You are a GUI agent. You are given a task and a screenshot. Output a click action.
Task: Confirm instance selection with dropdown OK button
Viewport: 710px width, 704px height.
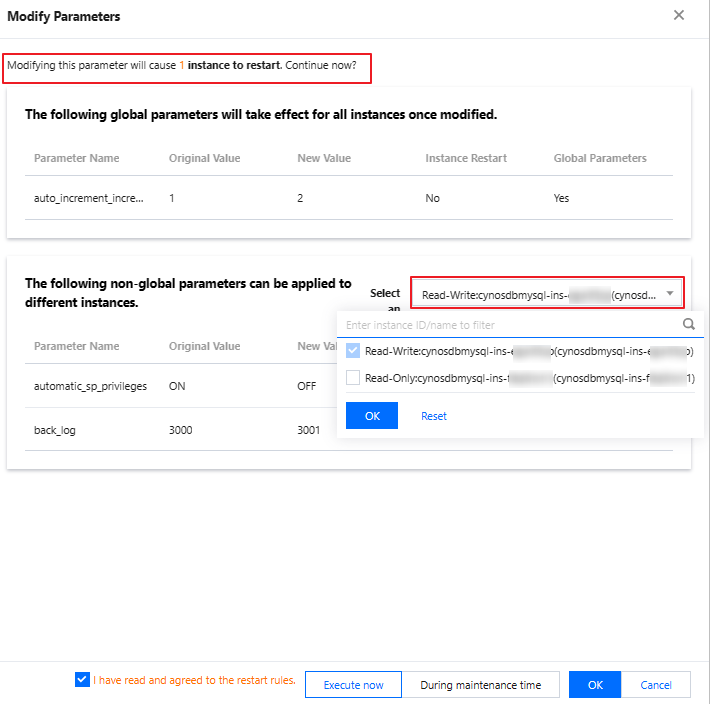[371, 416]
